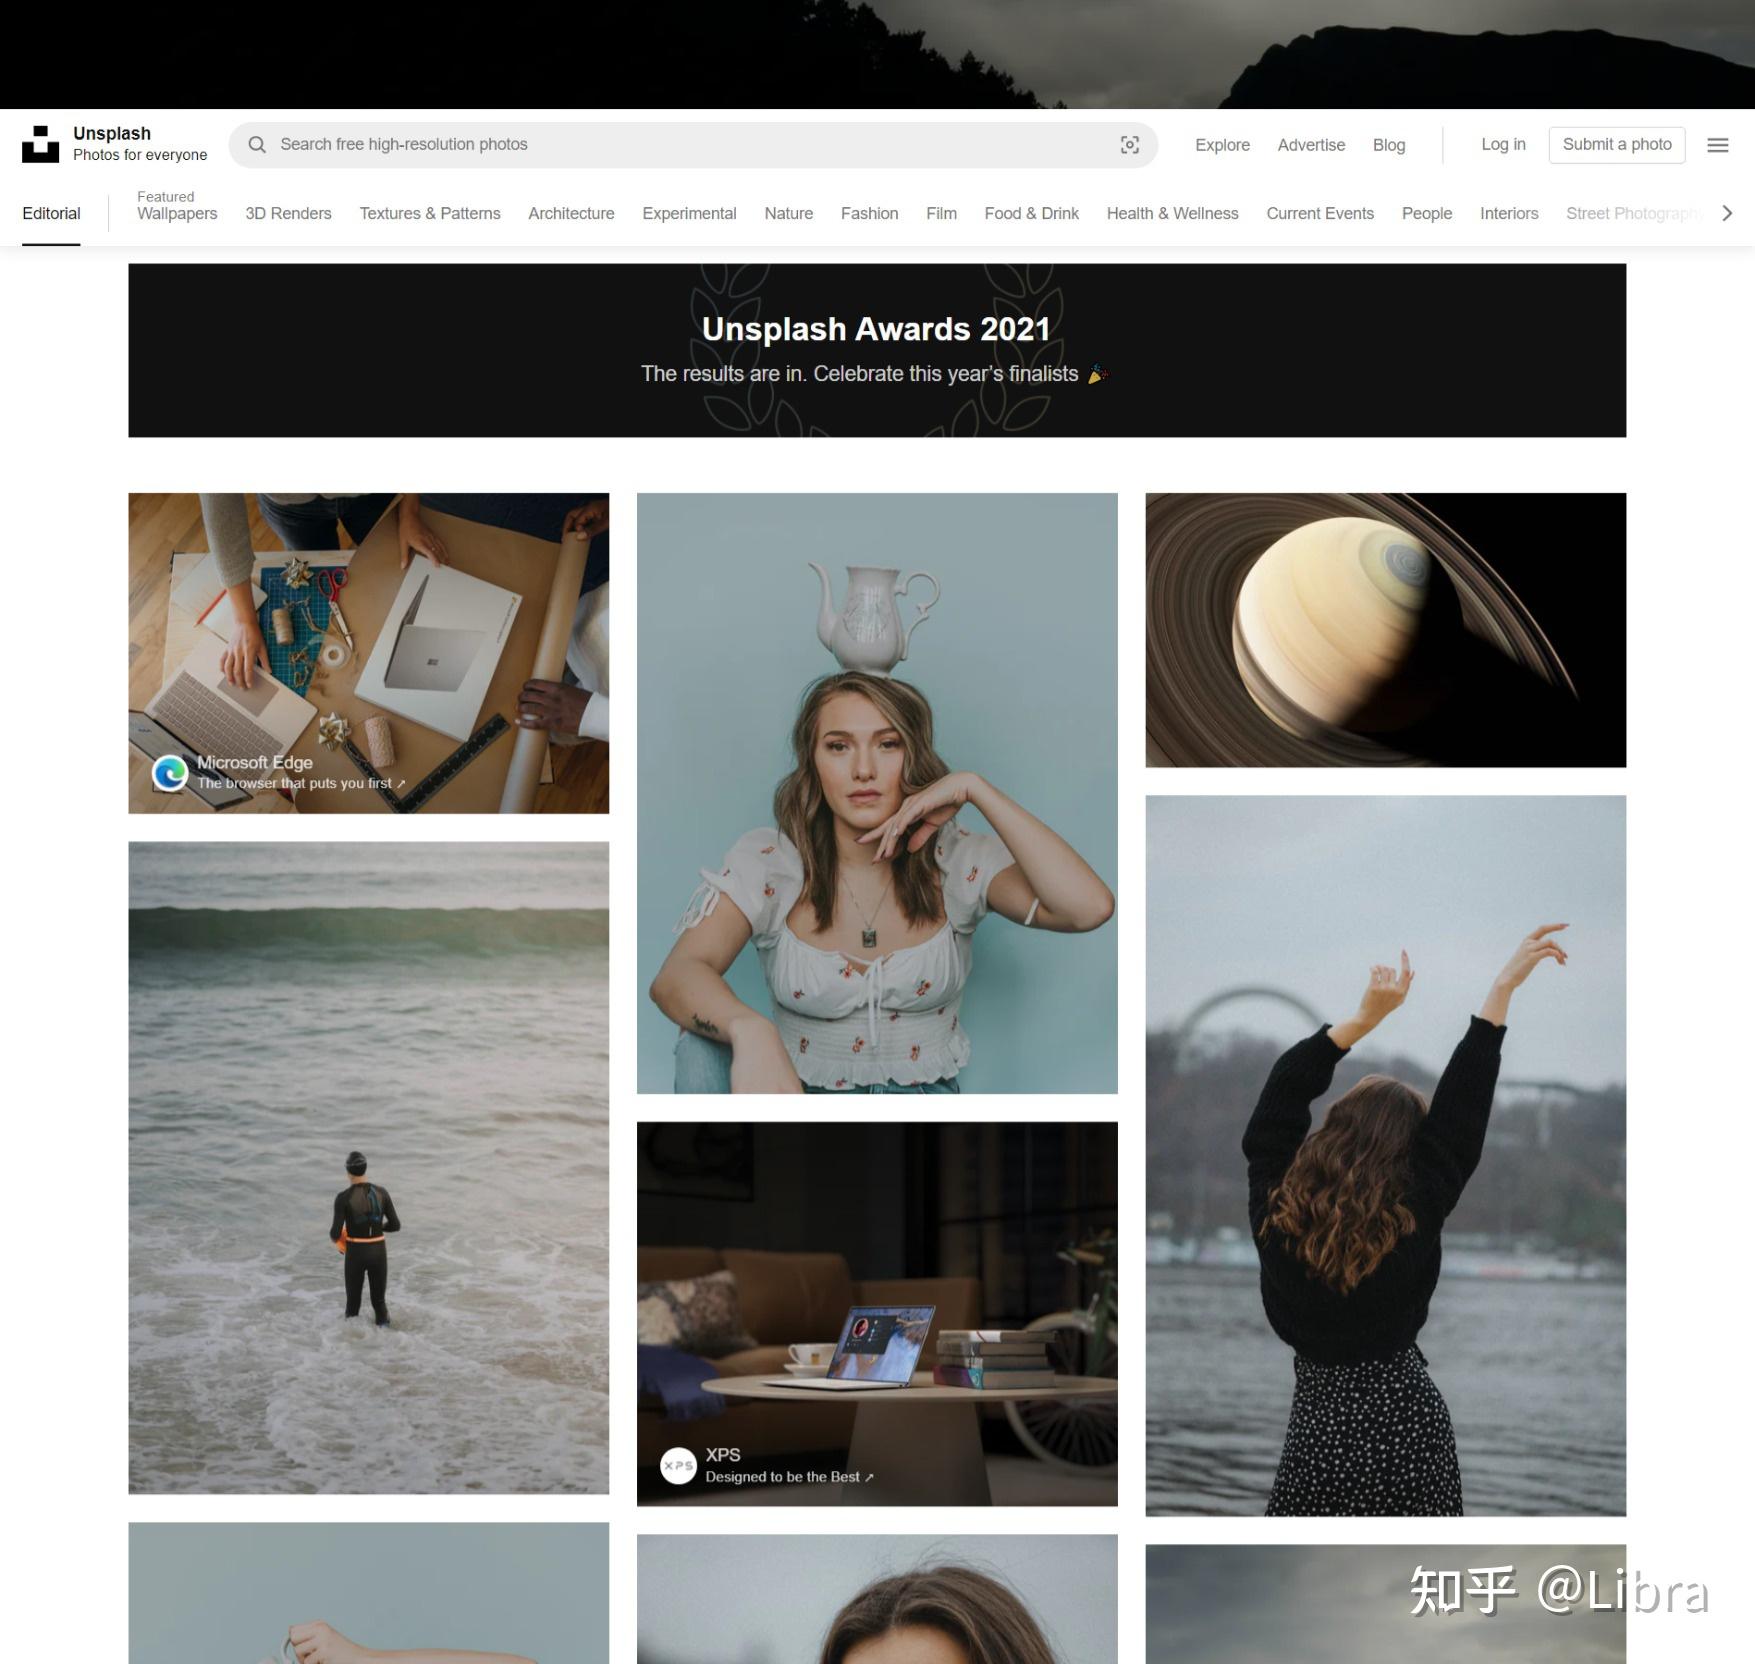View the People category
The width and height of the screenshot is (1755, 1664).
pyautogui.click(x=1427, y=213)
